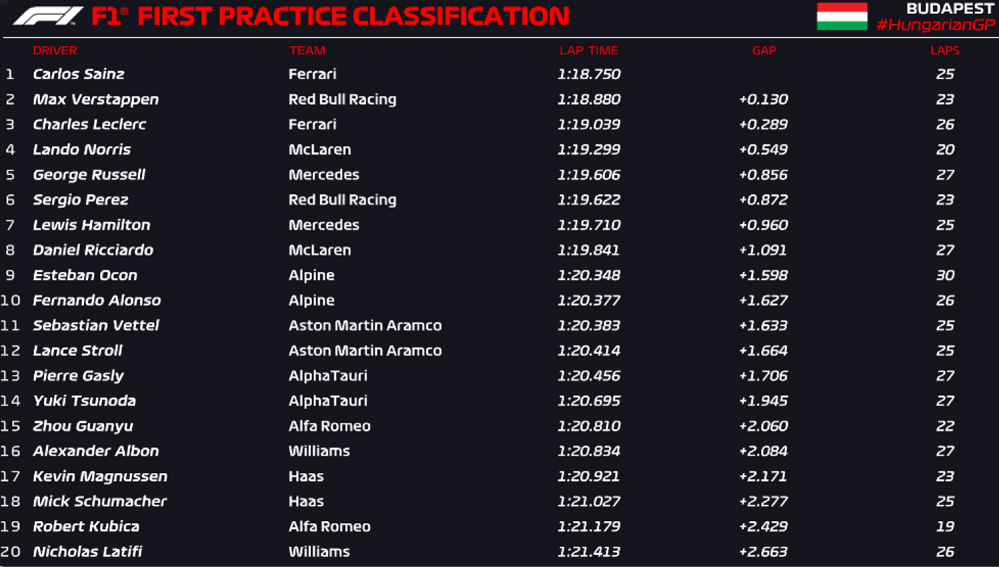Click driver name Max Verstappen

(x=96, y=99)
